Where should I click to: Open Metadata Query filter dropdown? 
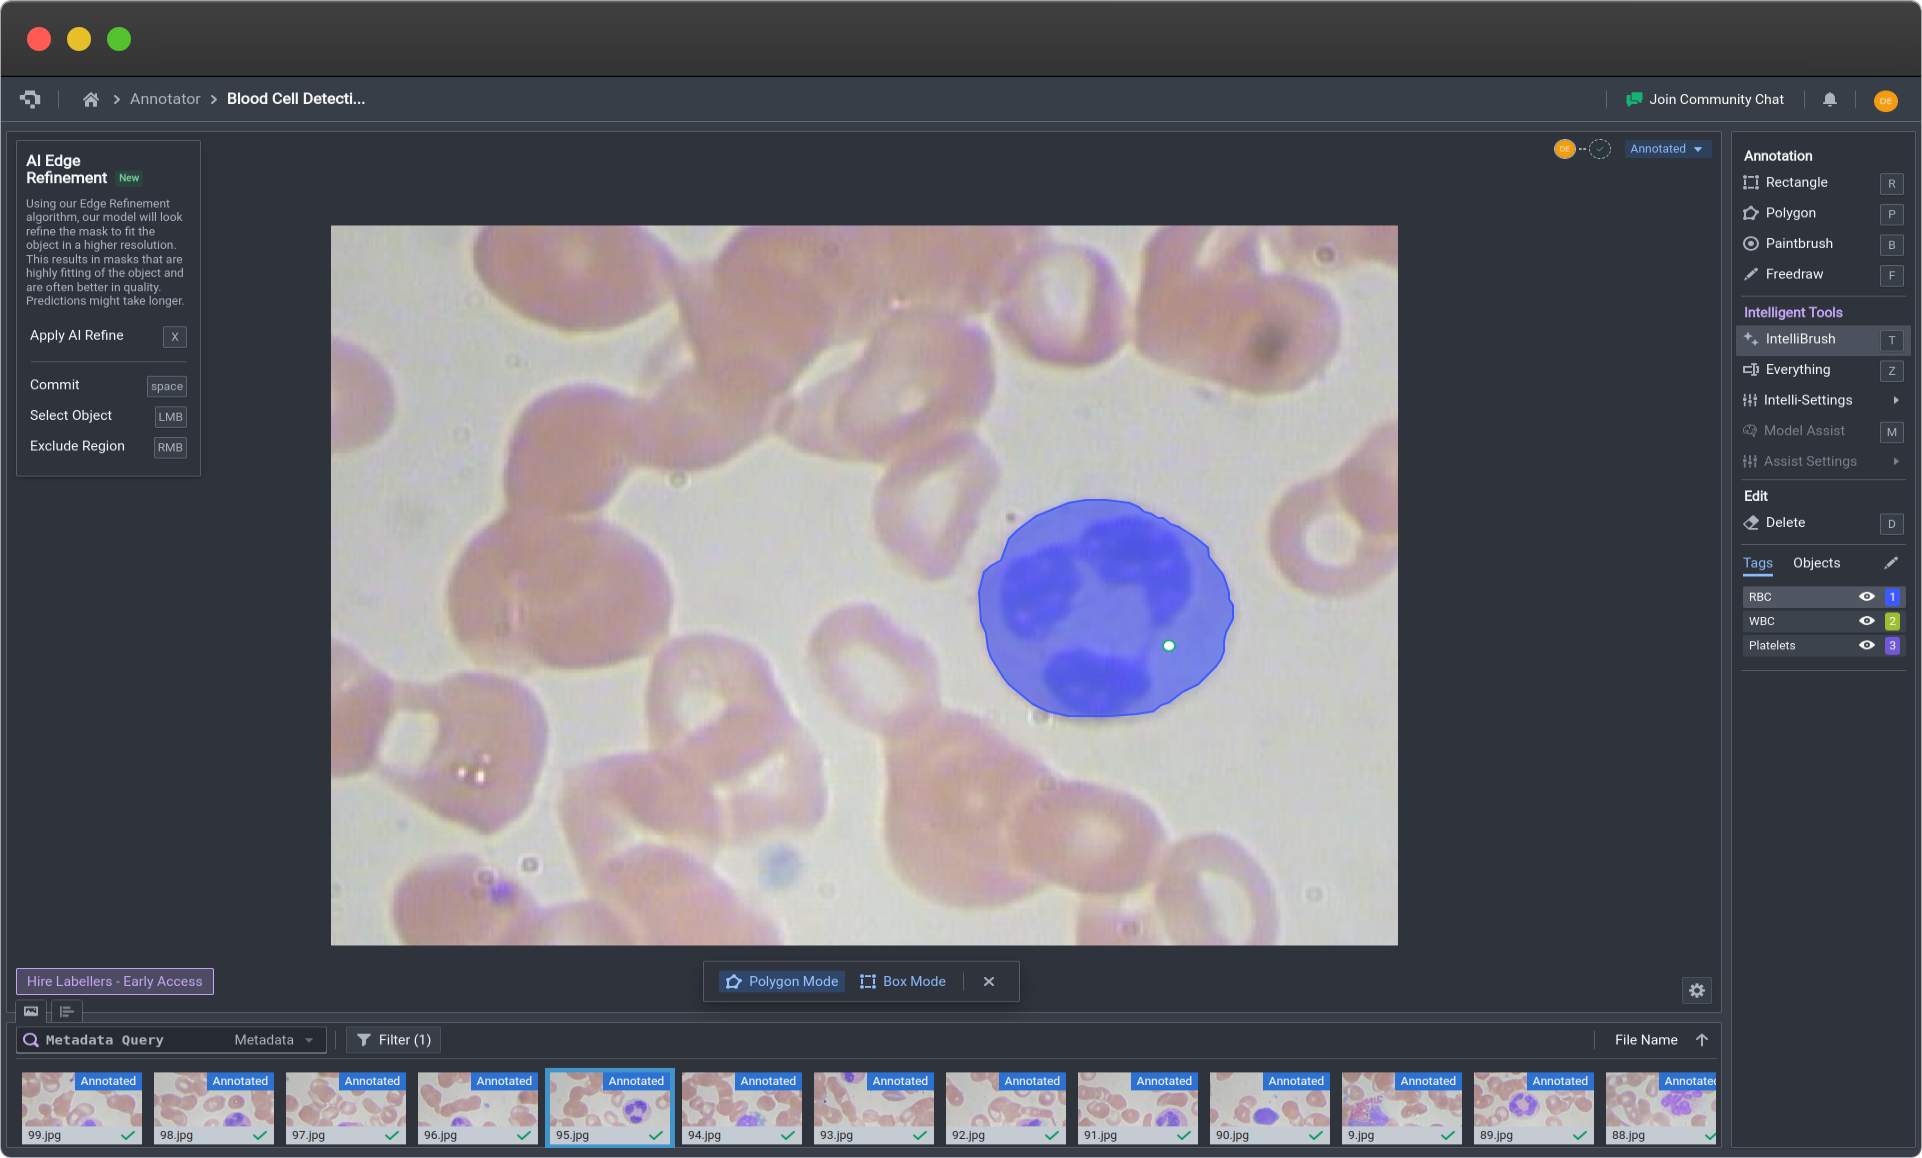tap(275, 1040)
